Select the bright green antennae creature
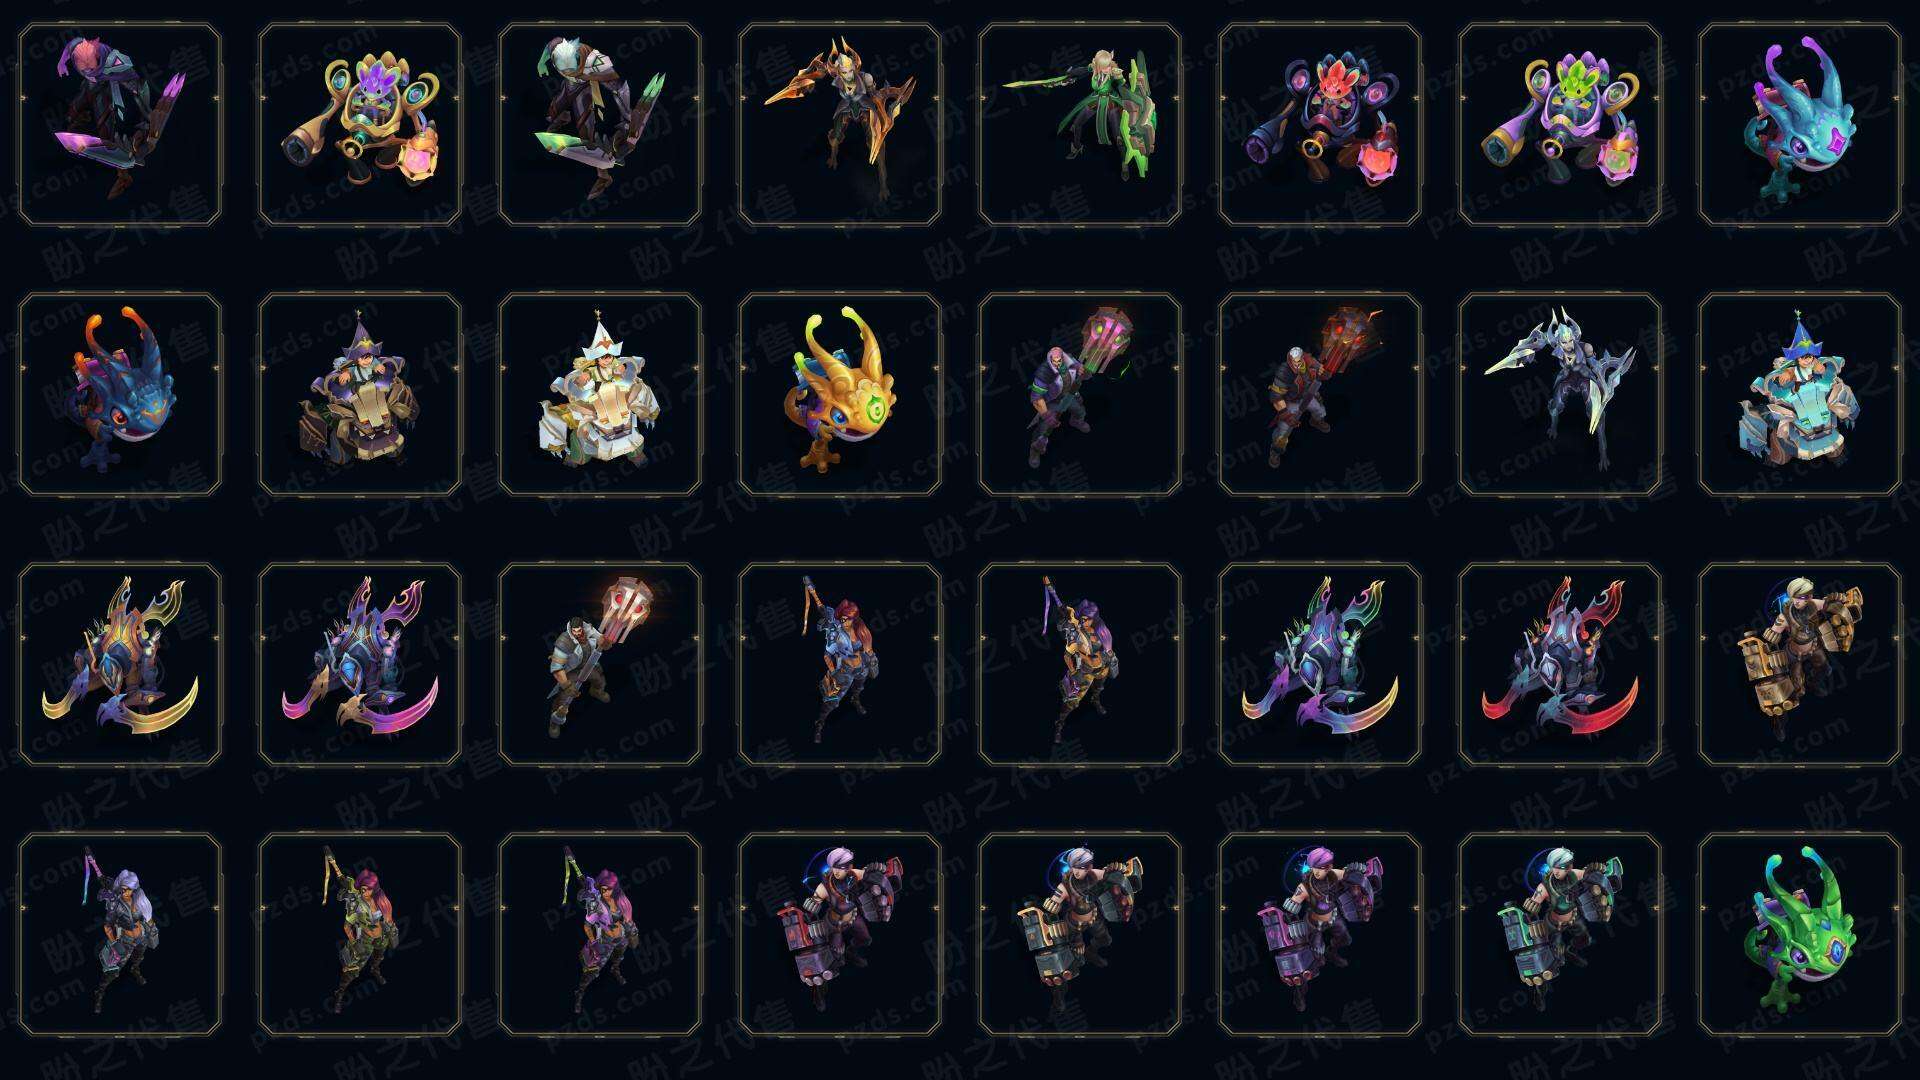The width and height of the screenshot is (1920, 1080). click(x=1800, y=934)
